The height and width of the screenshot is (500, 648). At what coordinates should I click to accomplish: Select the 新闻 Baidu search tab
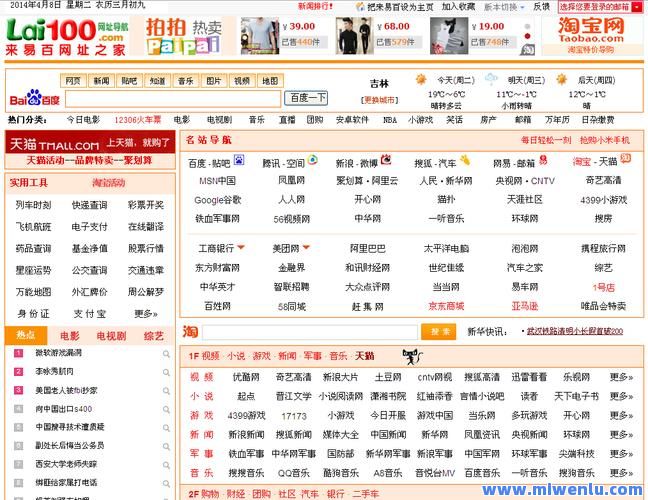point(101,81)
